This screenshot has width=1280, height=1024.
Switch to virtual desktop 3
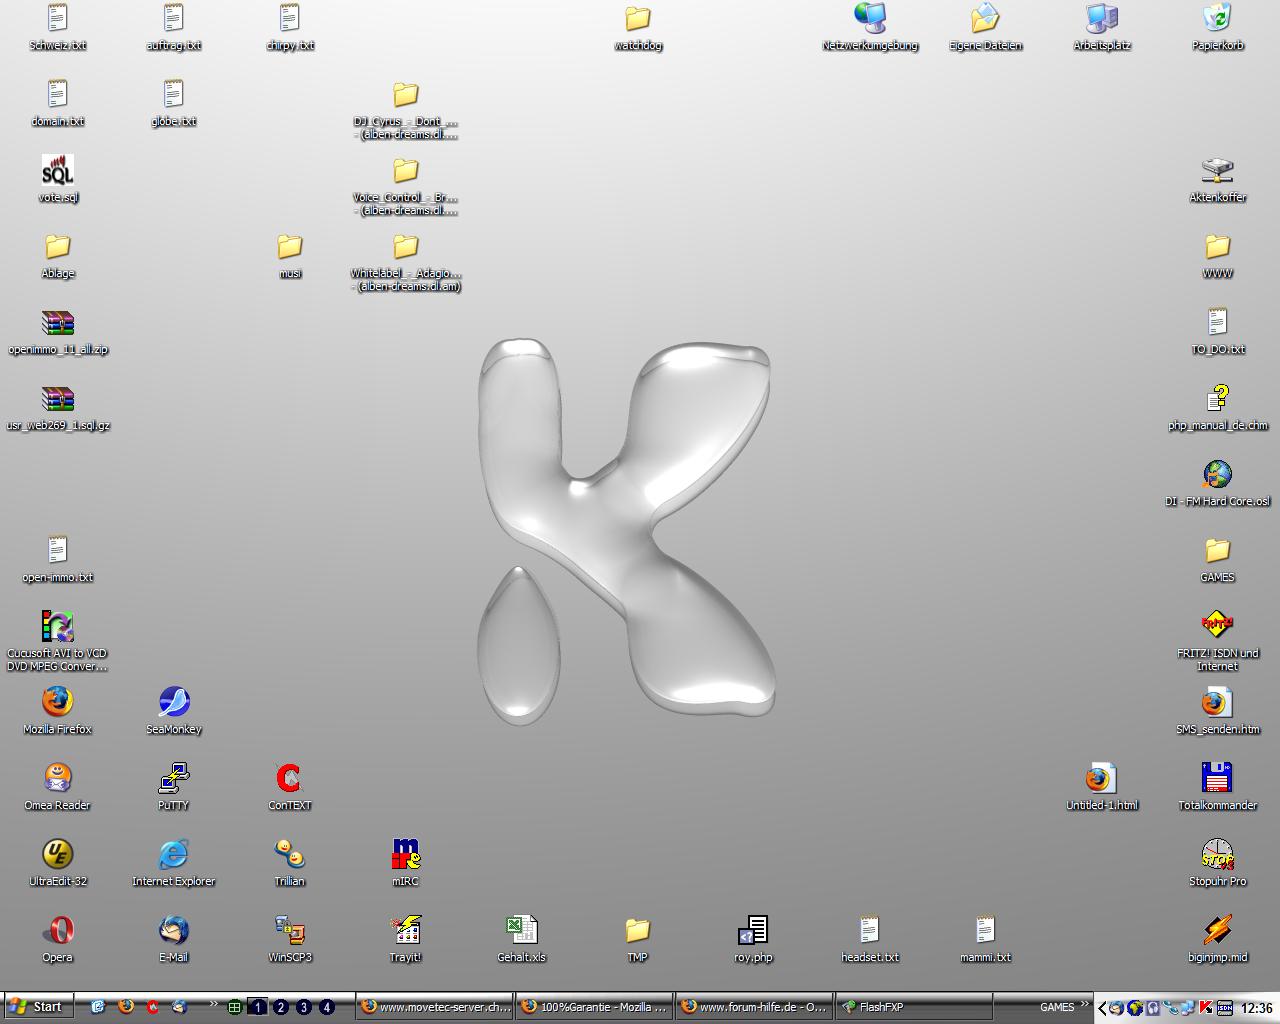(x=304, y=1007)
